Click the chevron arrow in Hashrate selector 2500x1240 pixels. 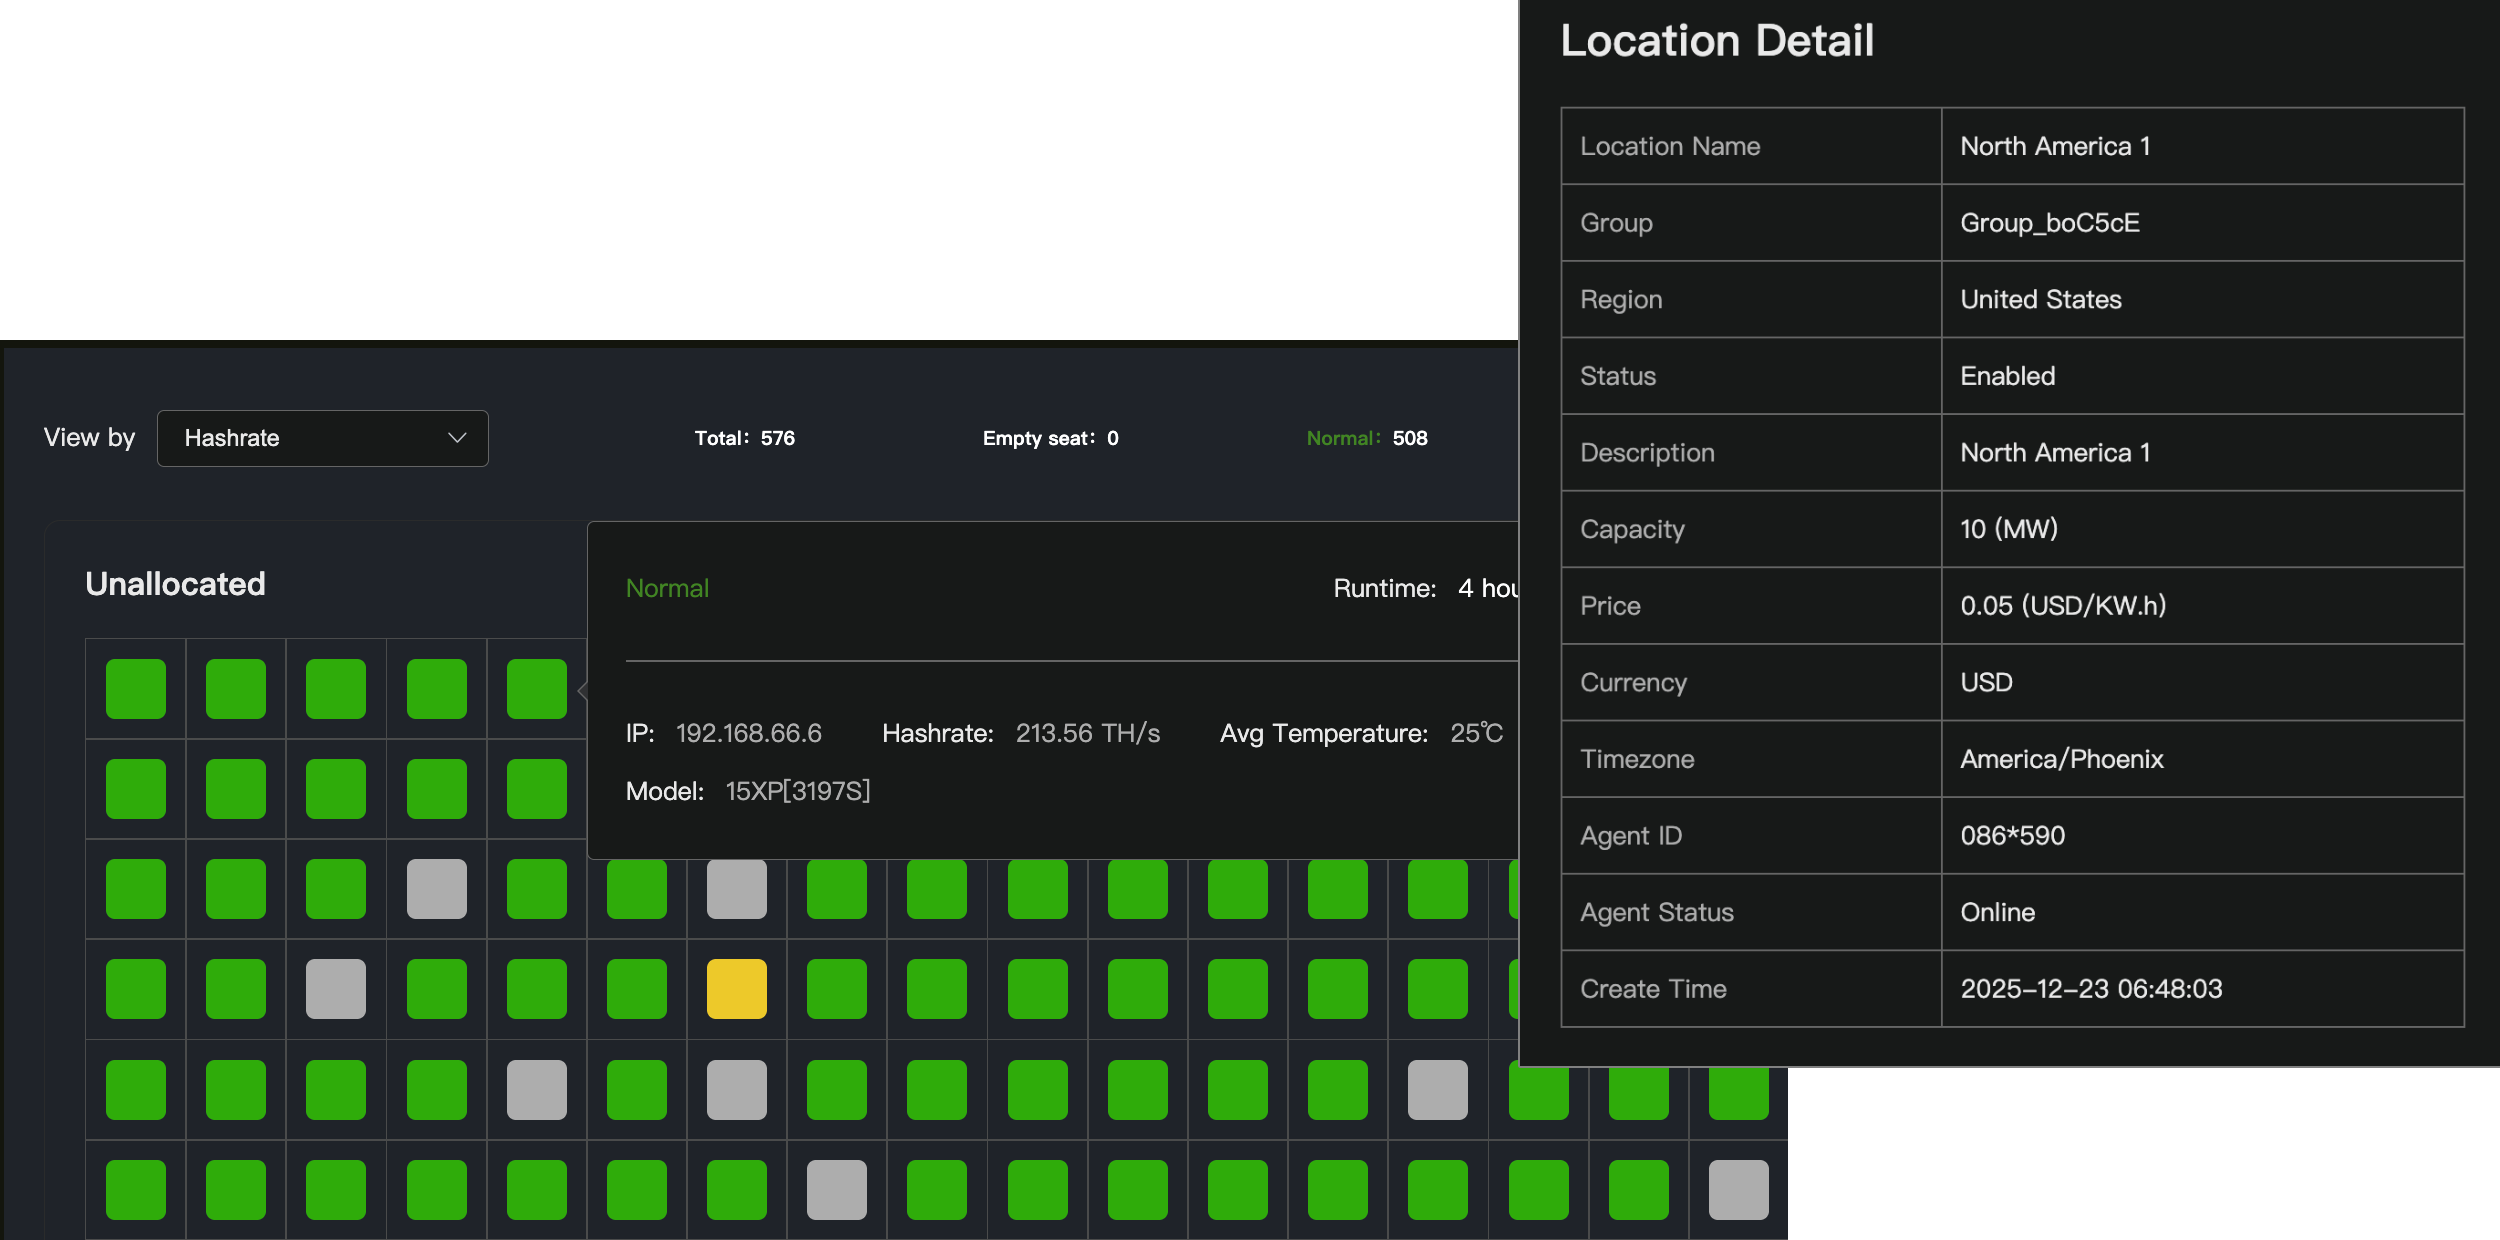coord(457,438)
